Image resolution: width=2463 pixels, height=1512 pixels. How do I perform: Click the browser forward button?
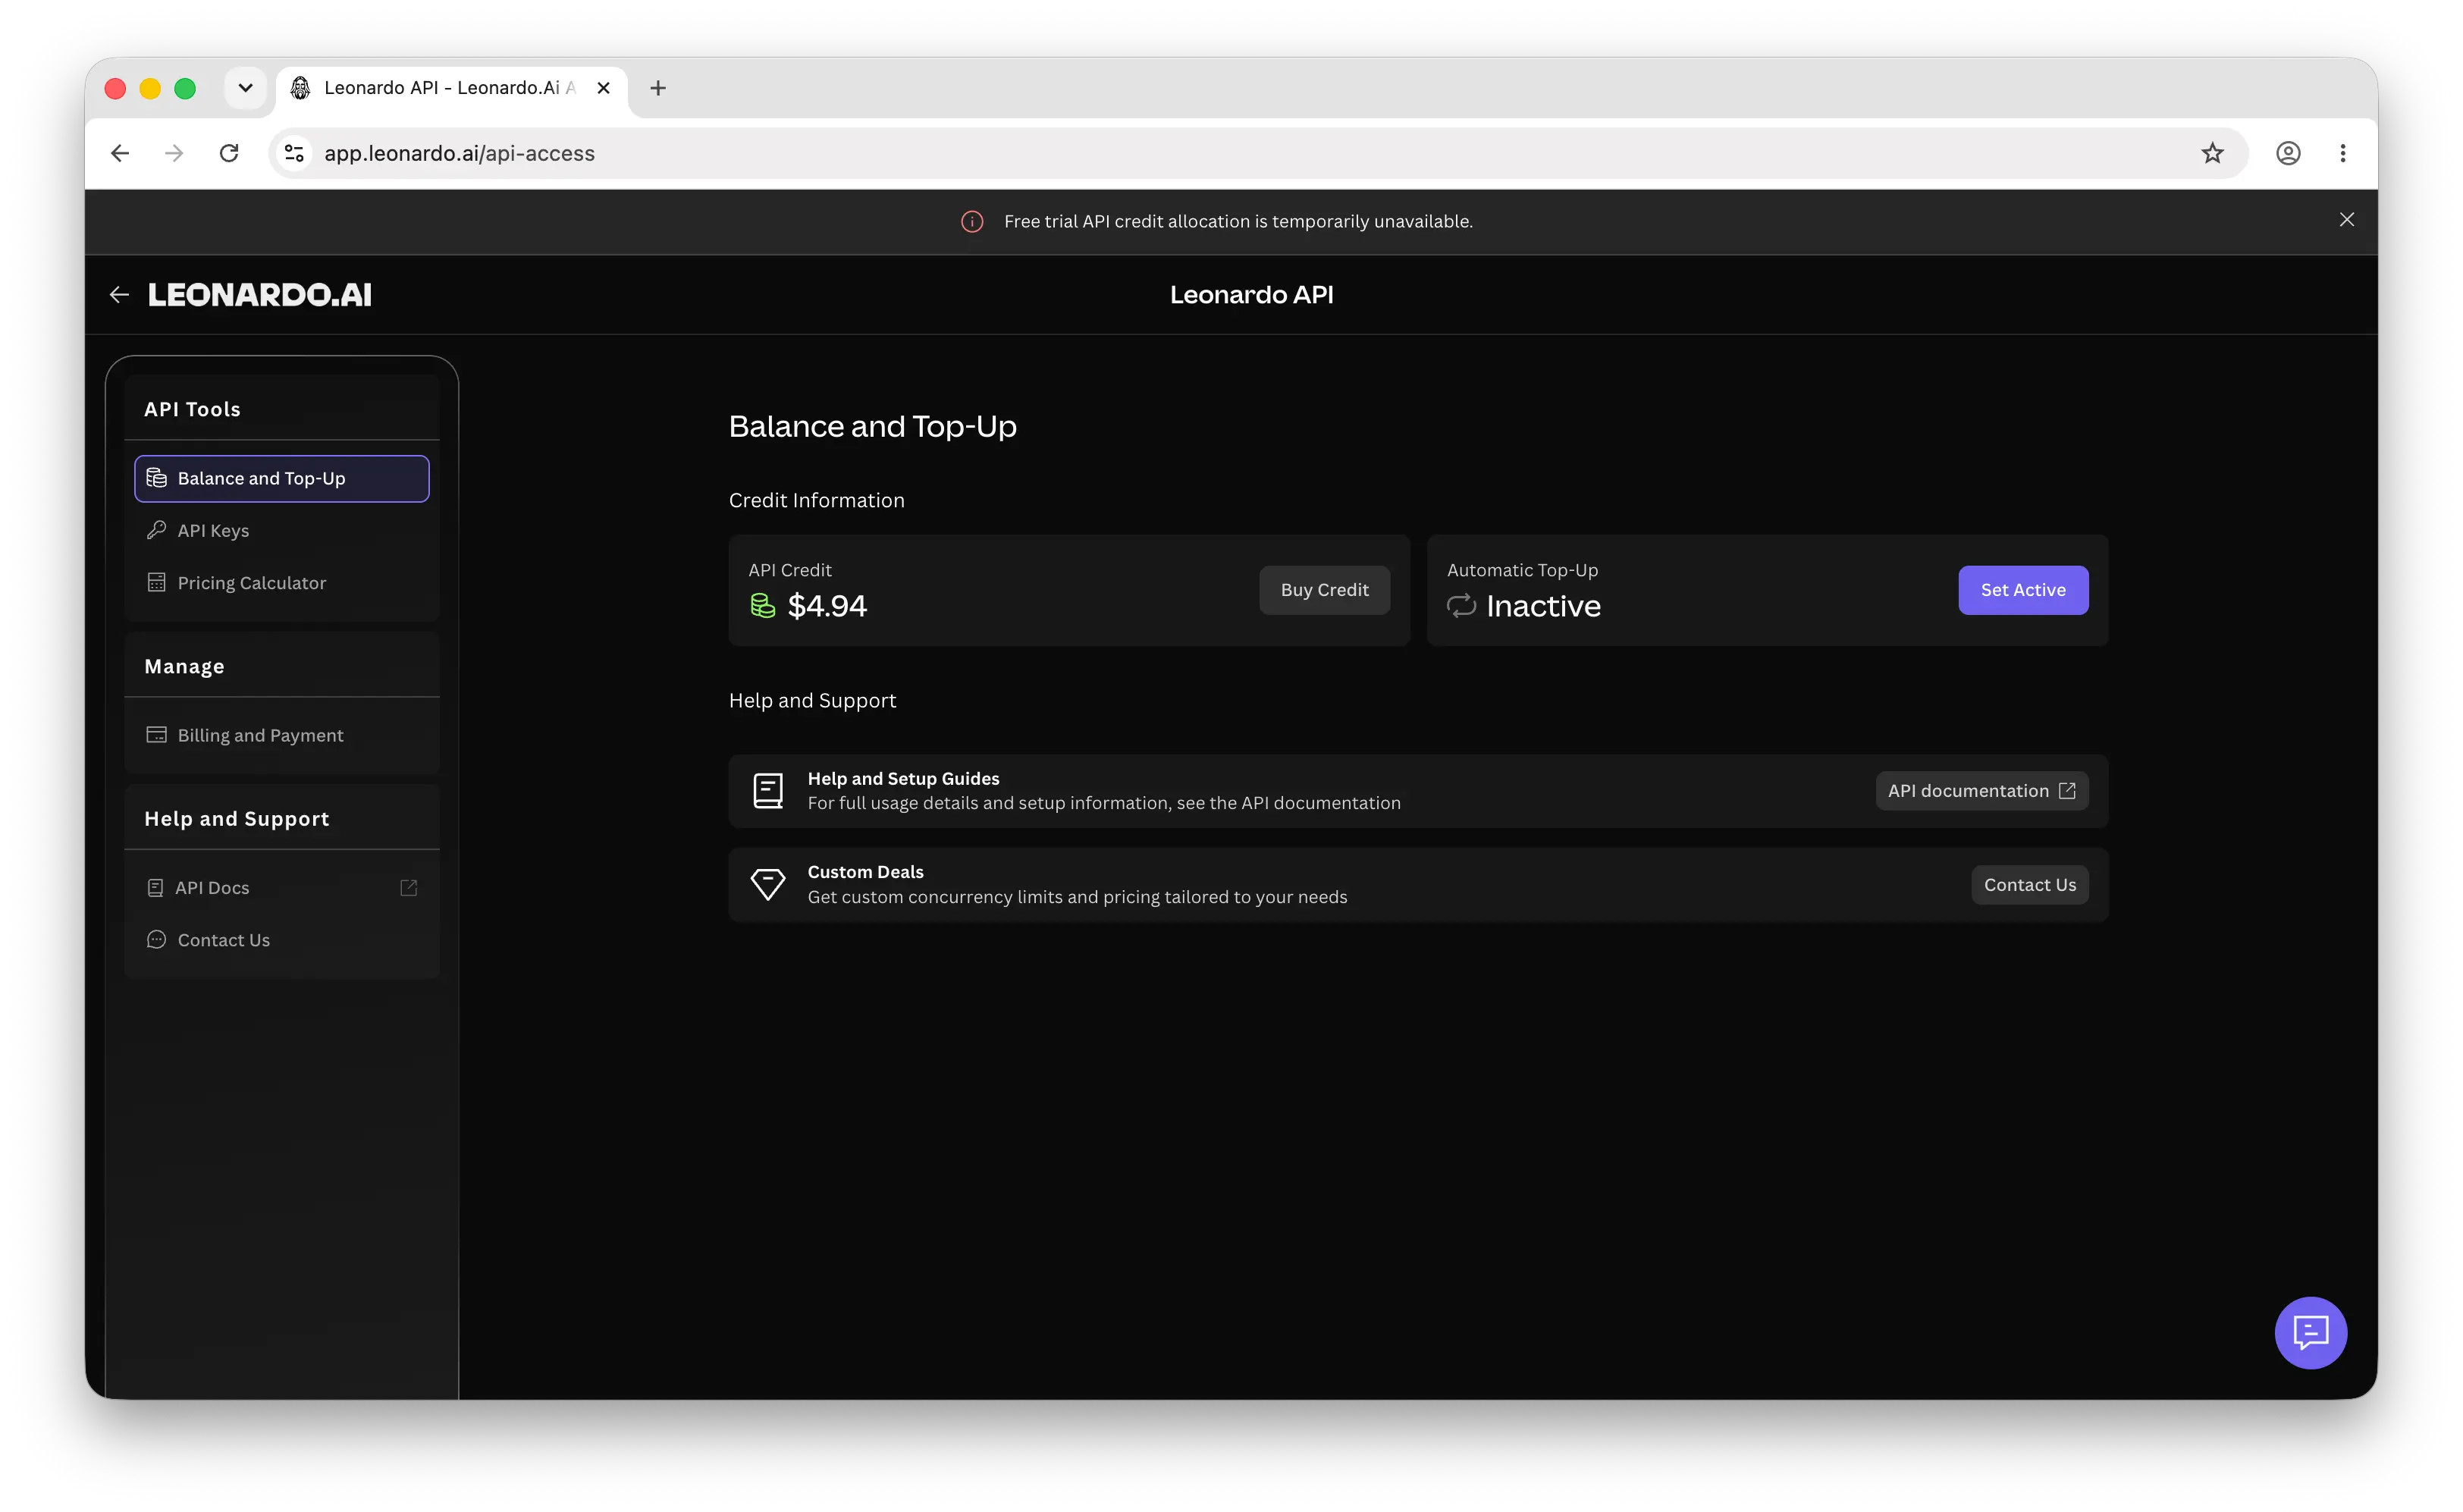[x=174, y=153]
